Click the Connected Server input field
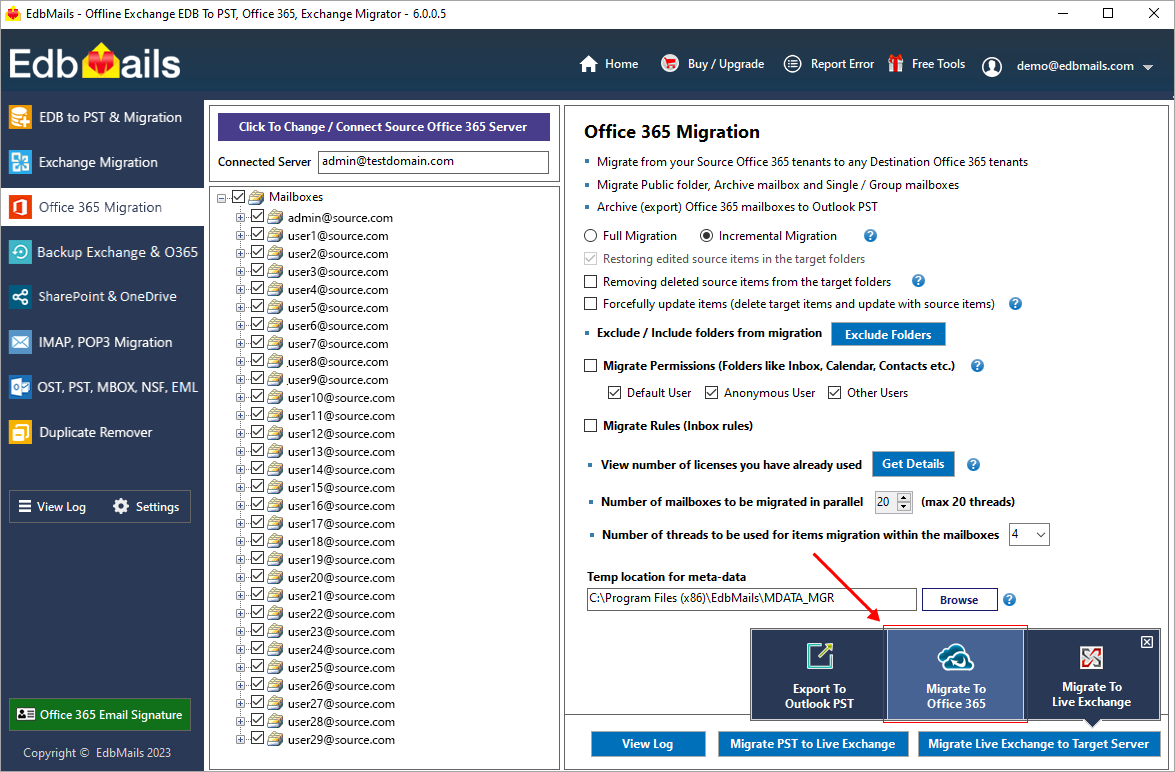This screenshot has width=1175, height=772. coord(433,162)
